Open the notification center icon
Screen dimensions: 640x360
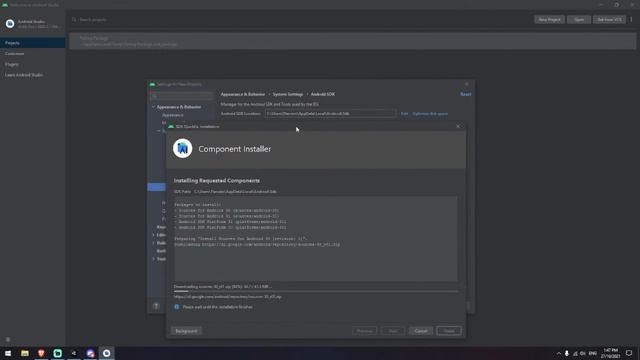pyautogui.click(x=629, y=353)
